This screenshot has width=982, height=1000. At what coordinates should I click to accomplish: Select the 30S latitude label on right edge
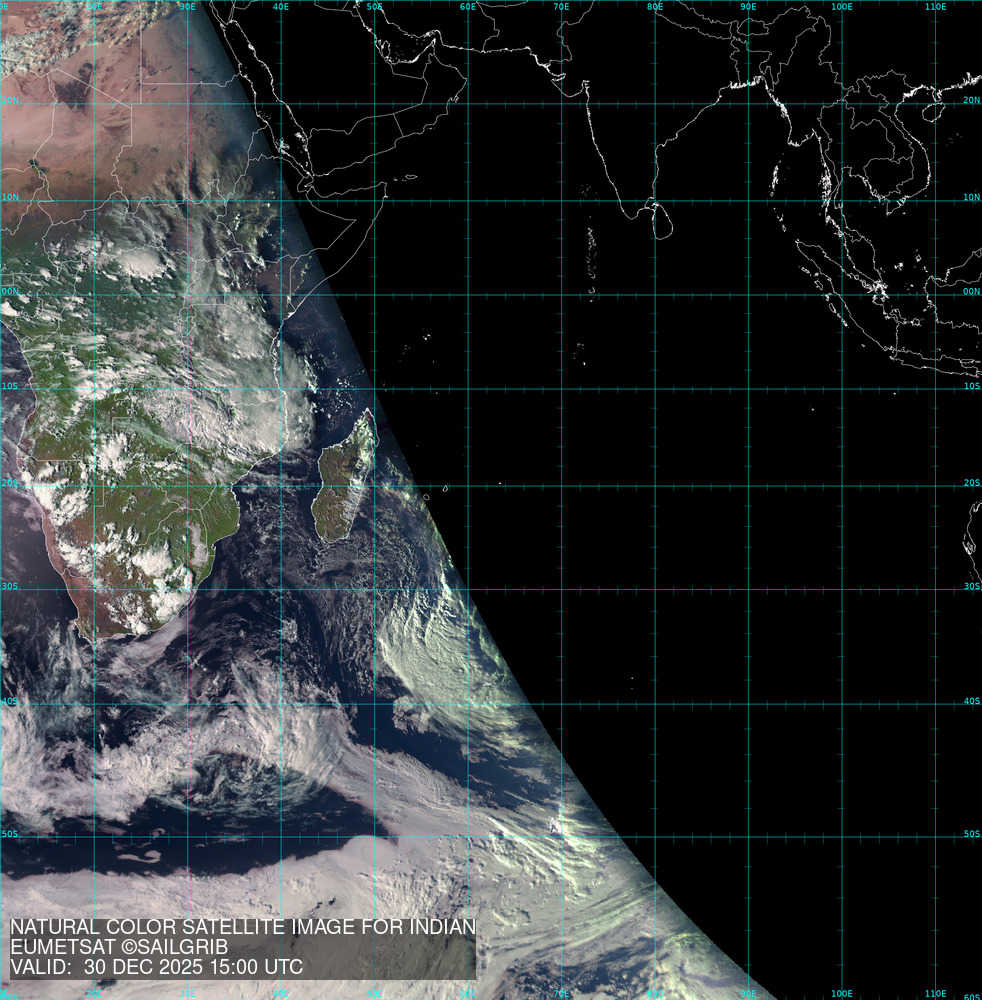[x=971, y=586]
